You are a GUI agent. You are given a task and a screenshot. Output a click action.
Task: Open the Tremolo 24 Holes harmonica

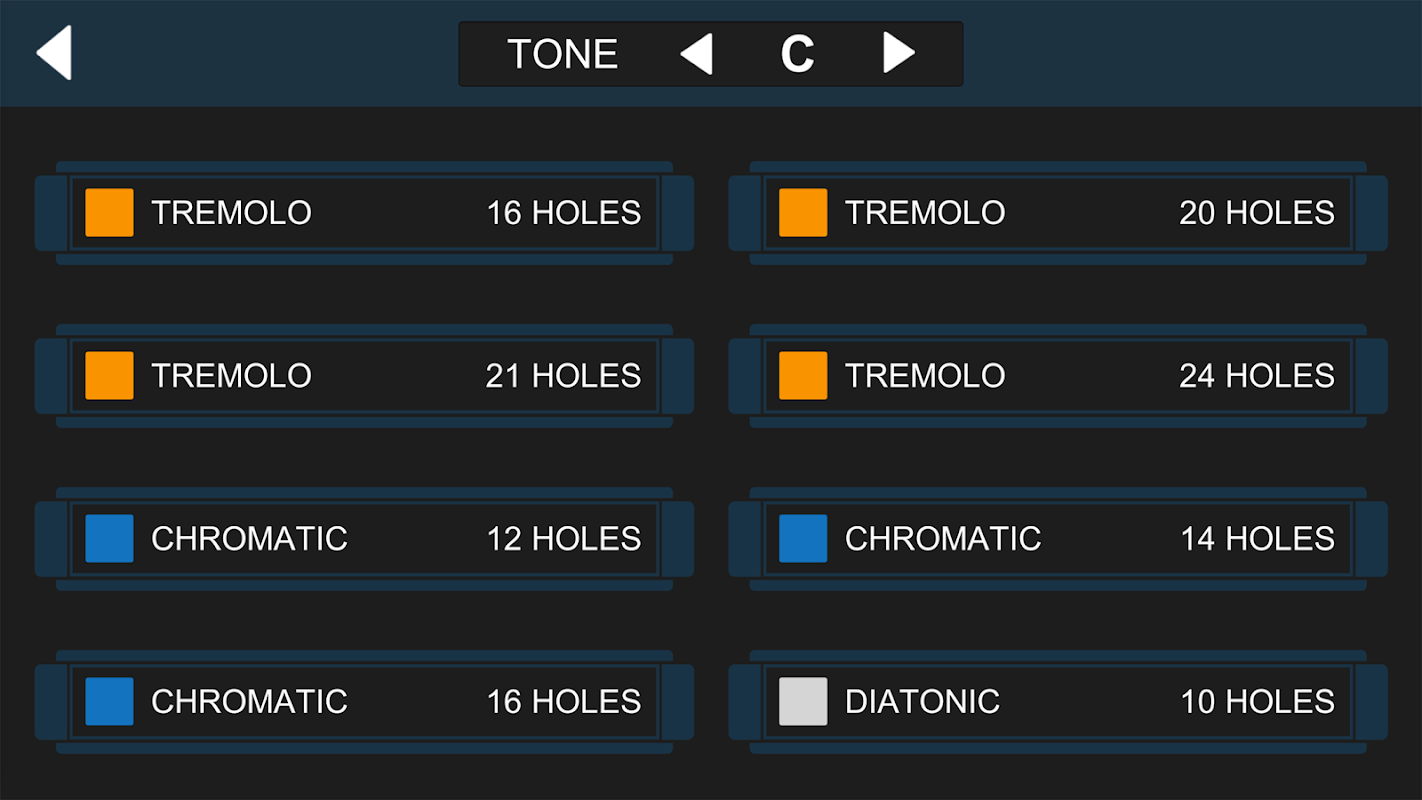point(1058,376)
